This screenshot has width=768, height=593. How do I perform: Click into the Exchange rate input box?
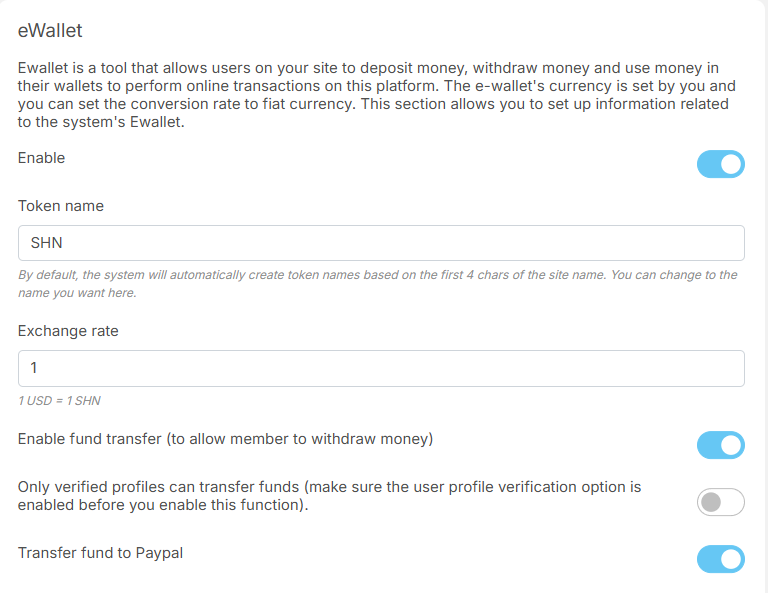click(381, 368)
